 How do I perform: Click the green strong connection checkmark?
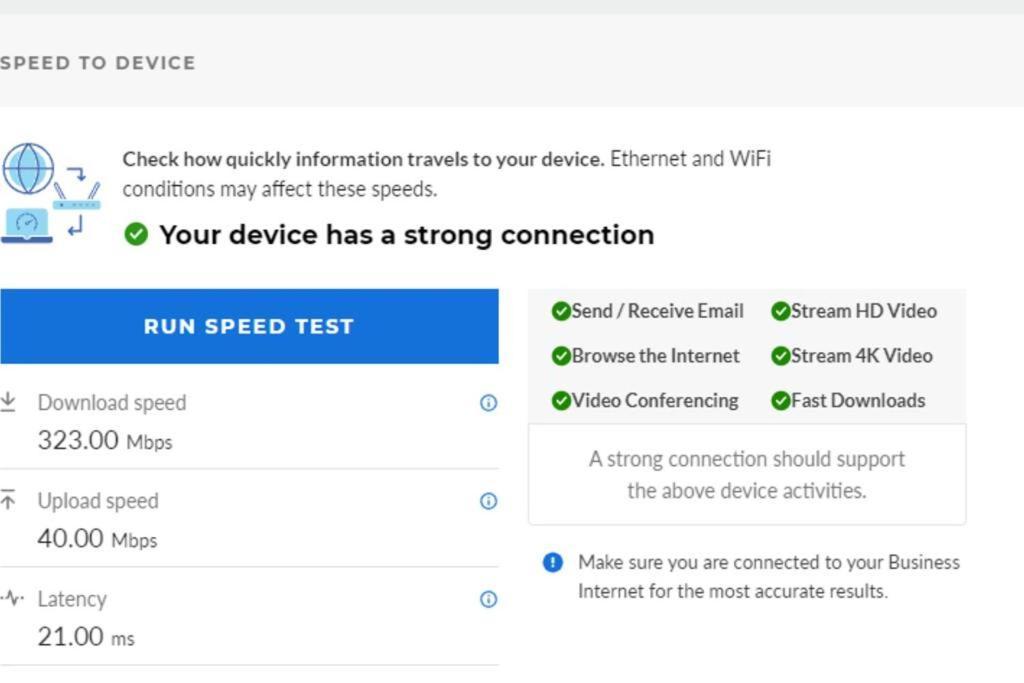pyautogui.click(x=136, y=234)
